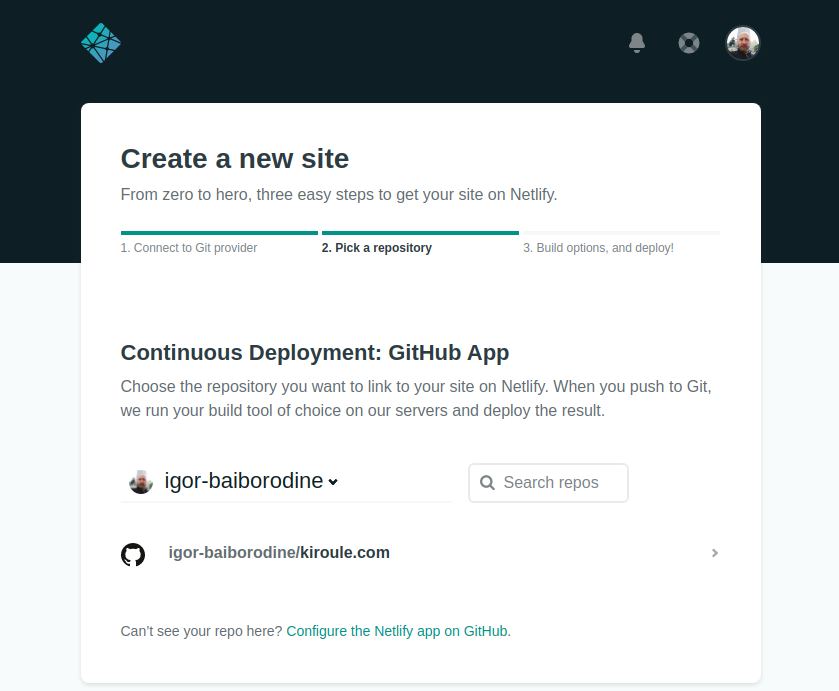Screen dimensions: 839x691
Task: Open the notifications bell
Action: coord(637,43)
